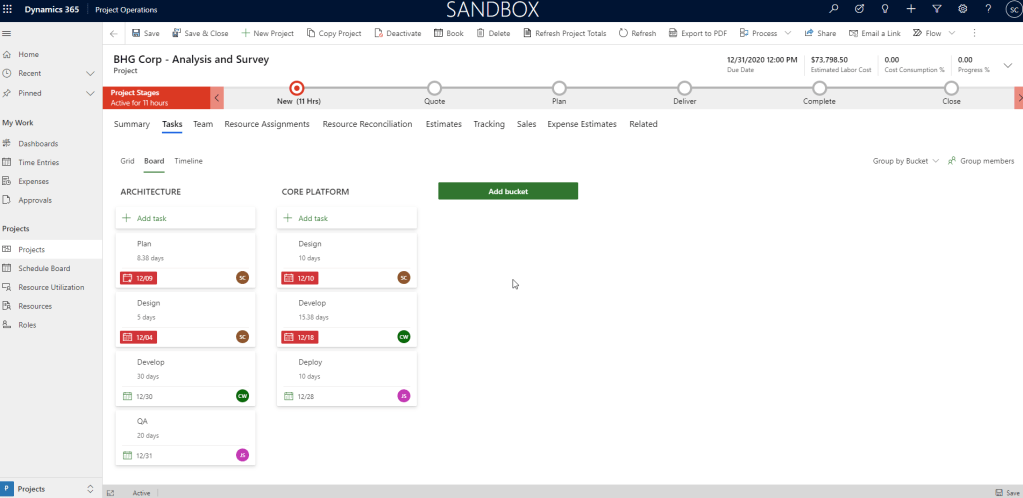This screenshot has width=1023, height=498.
Task: Click the advanced find filter icon
Action: coord(936,9)
